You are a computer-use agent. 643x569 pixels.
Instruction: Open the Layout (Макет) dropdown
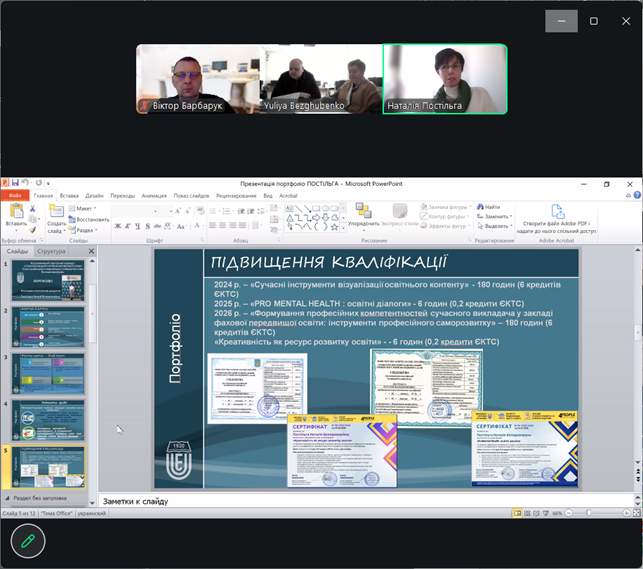click(82, 208)
